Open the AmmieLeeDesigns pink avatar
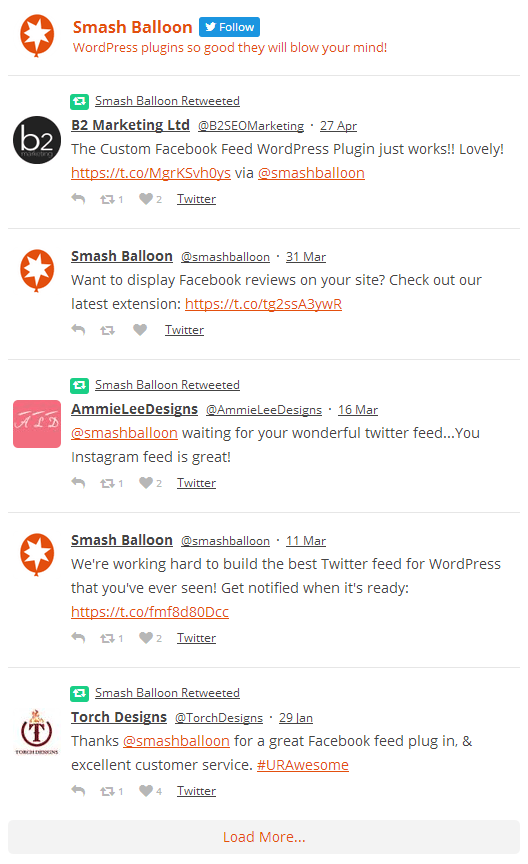This screenshot has width=528, height=864. (37, 424)
